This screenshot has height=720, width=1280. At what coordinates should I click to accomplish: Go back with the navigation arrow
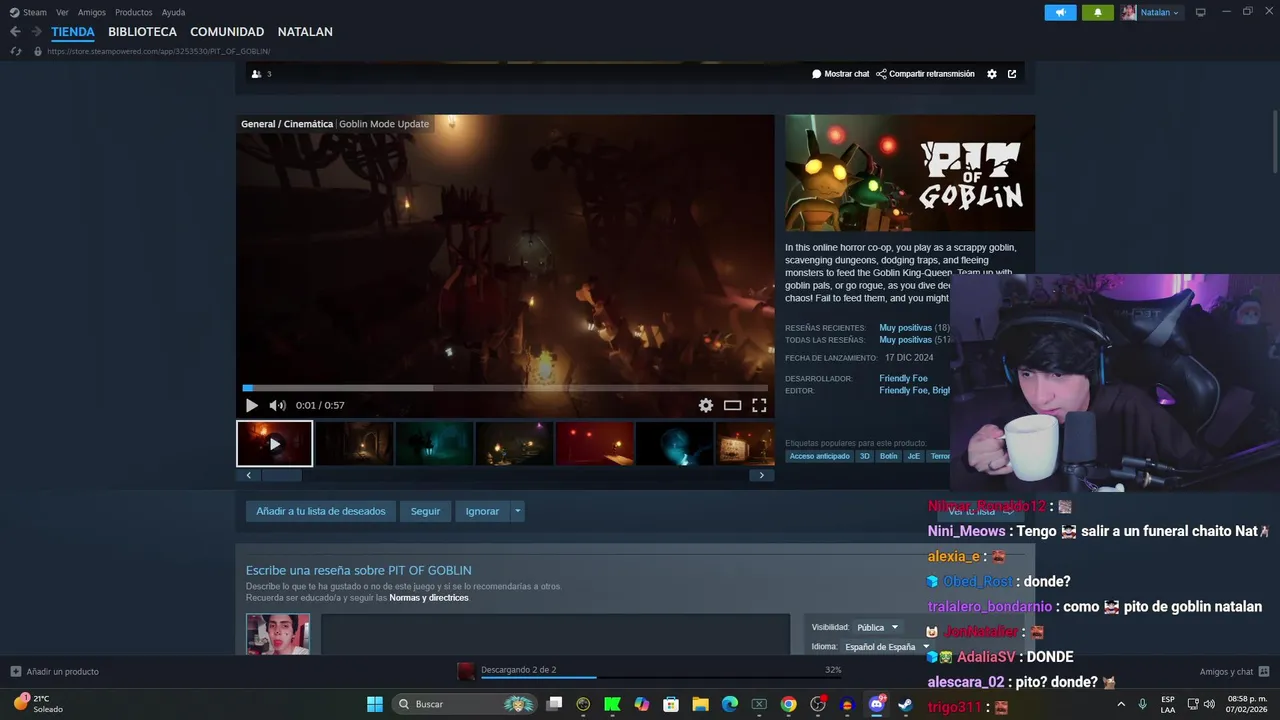15,32
